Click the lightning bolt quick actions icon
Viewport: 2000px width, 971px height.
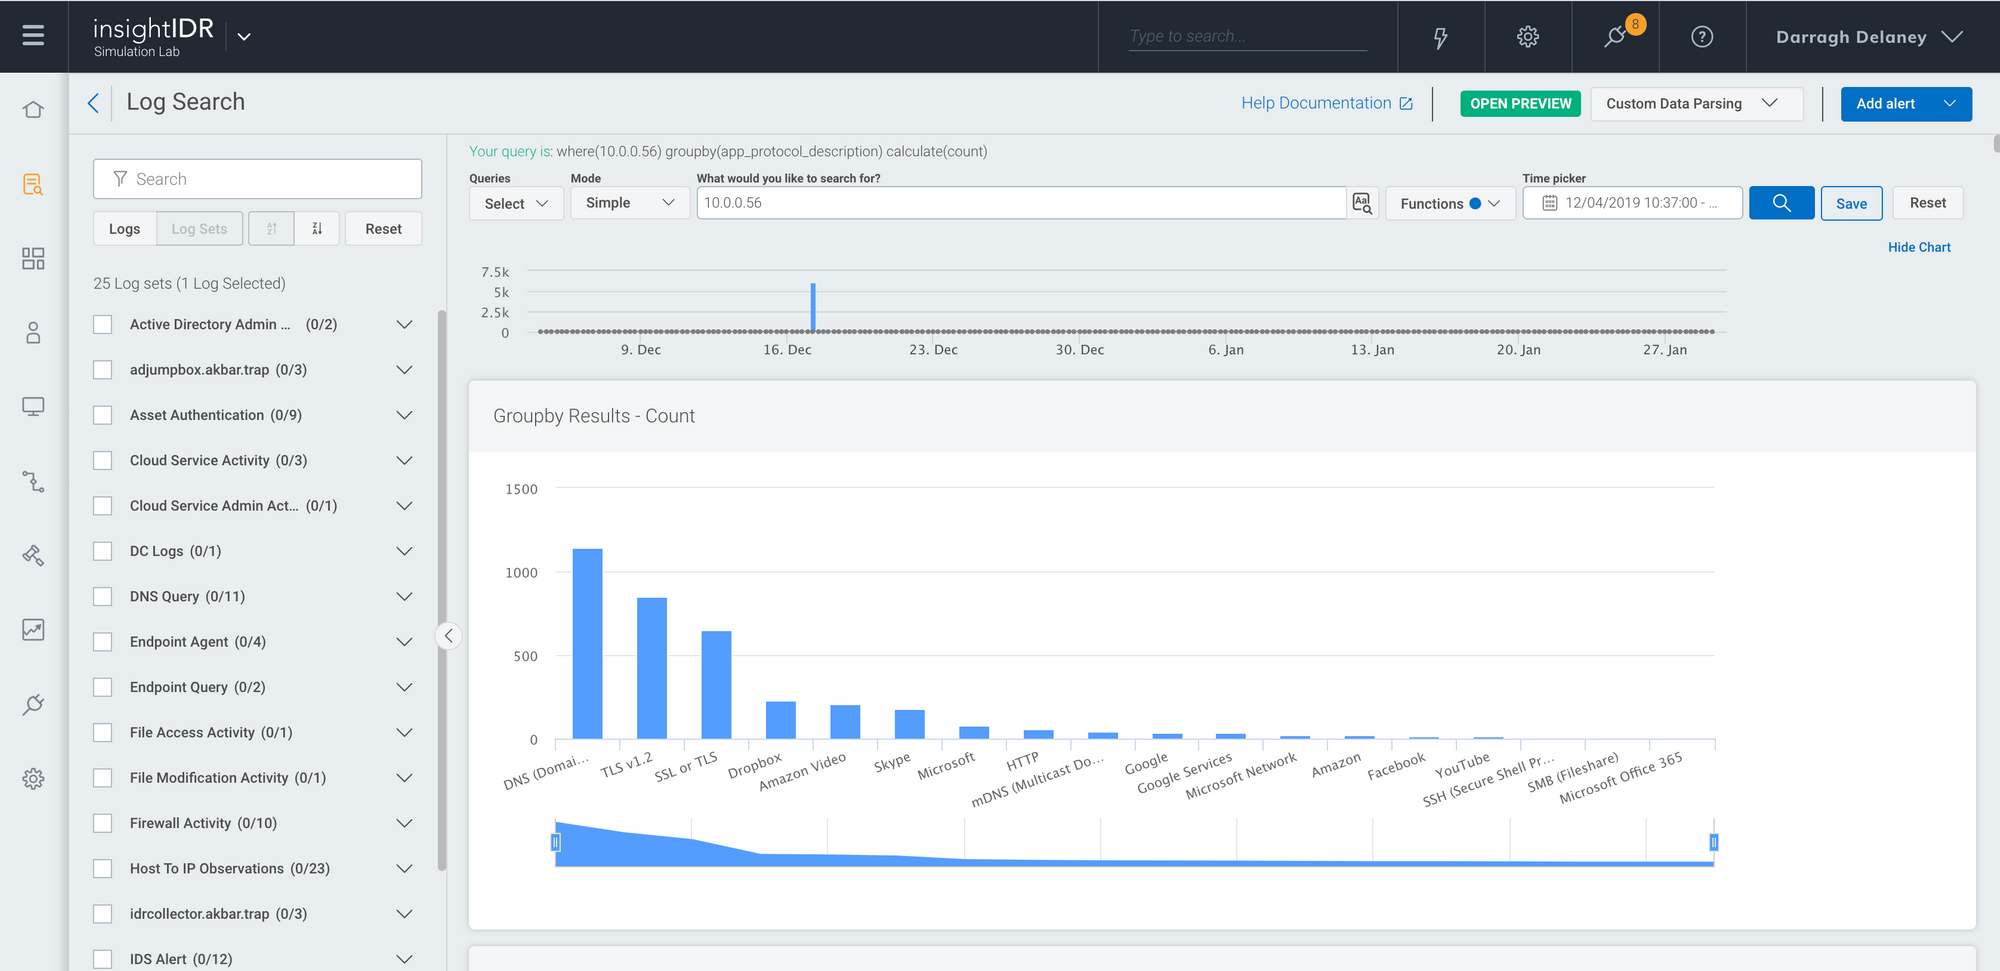coord(1440,37)
